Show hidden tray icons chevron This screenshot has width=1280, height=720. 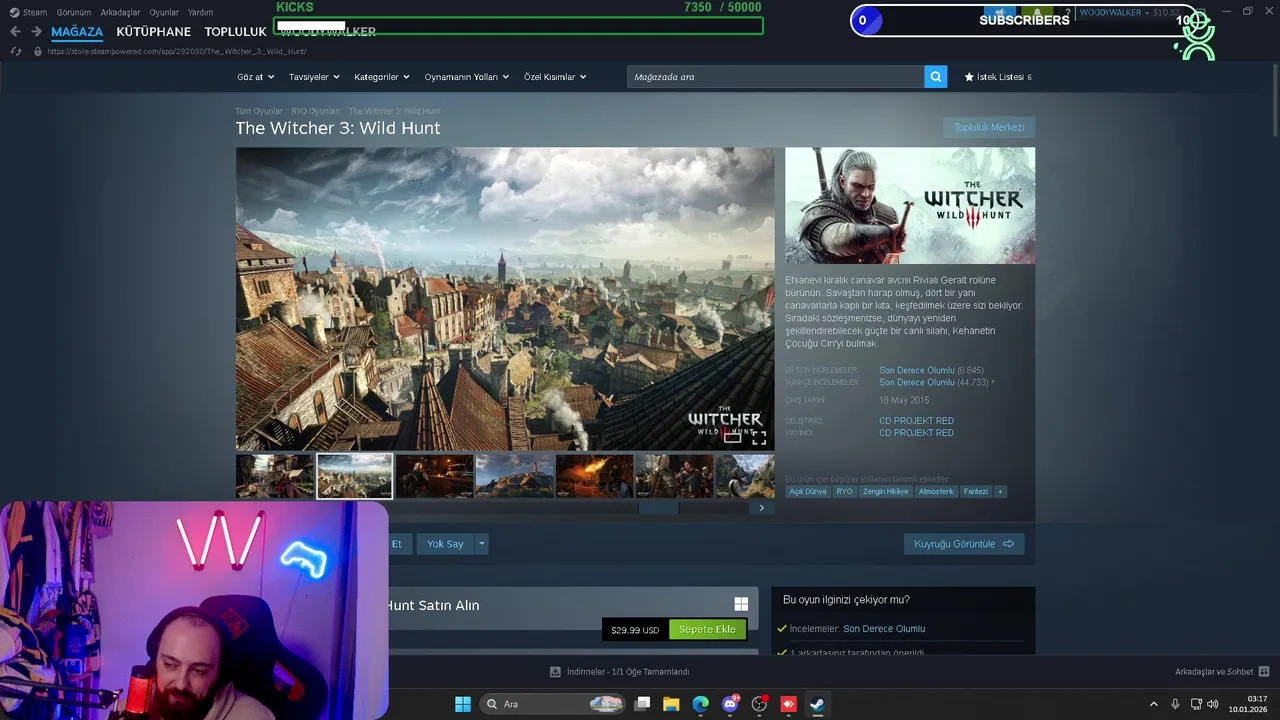point(1153,704)
